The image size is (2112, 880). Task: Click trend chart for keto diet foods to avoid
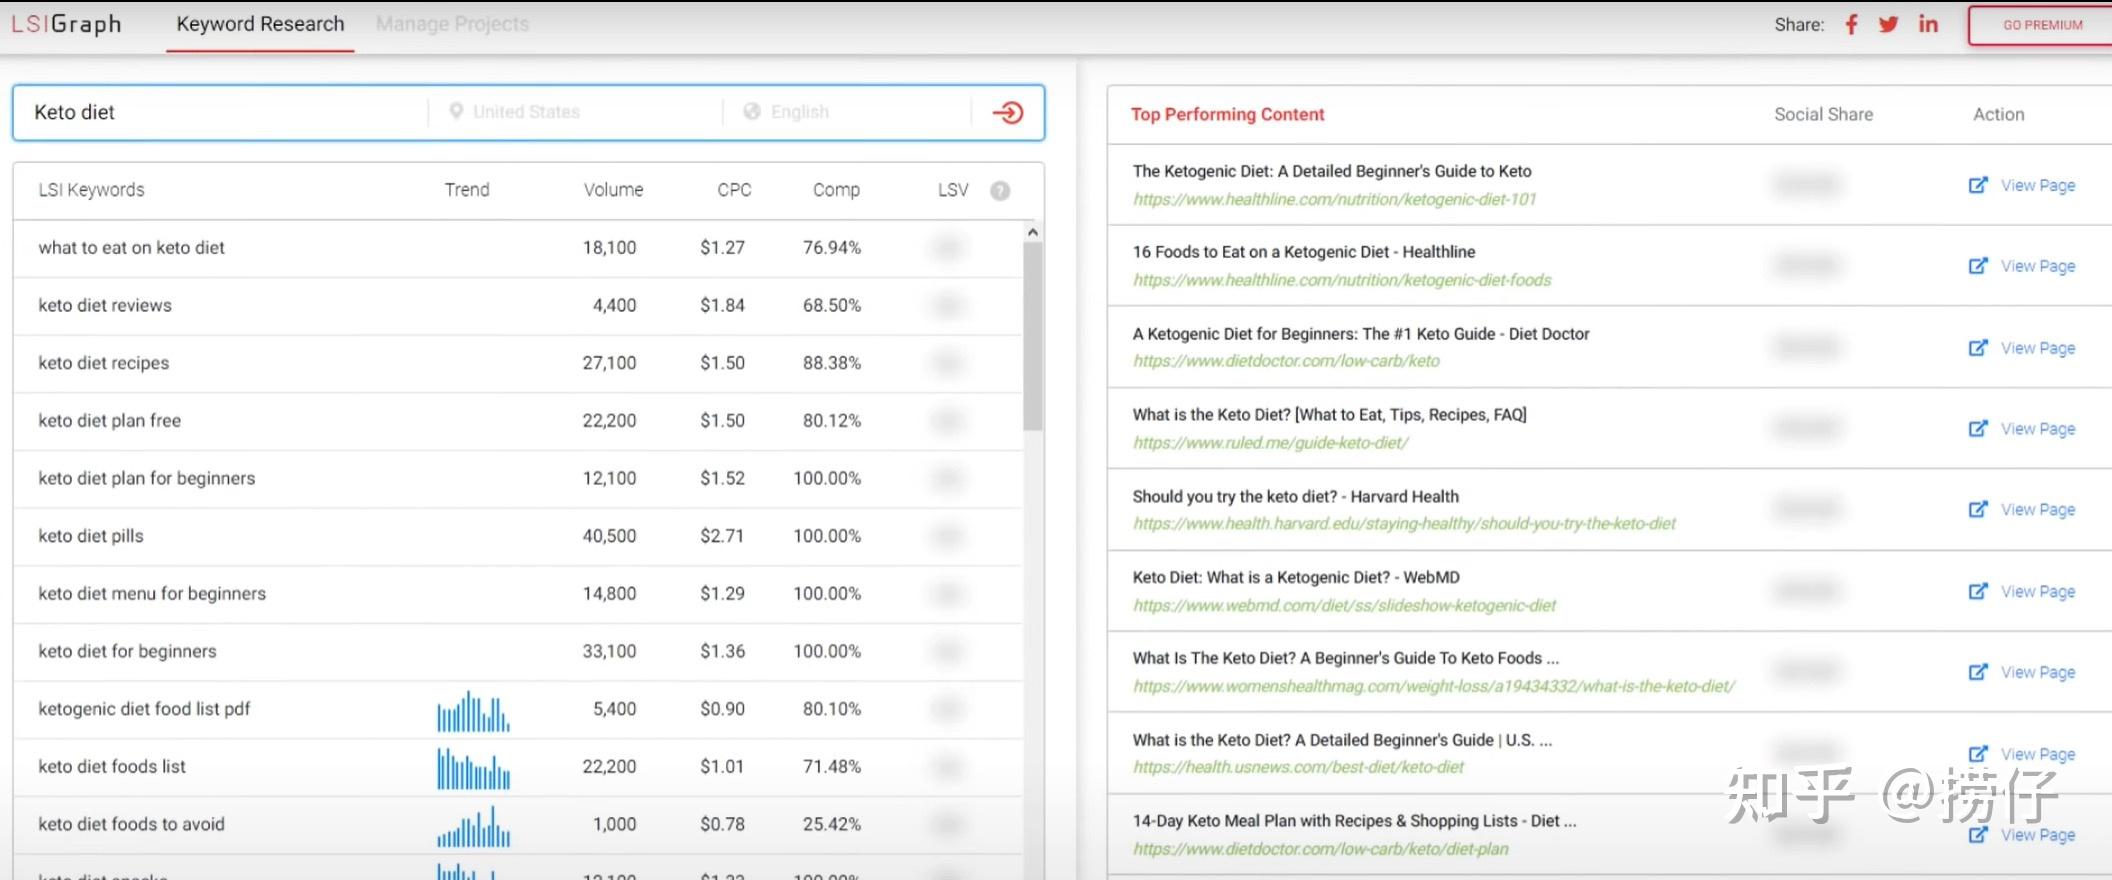click(473, 827)
